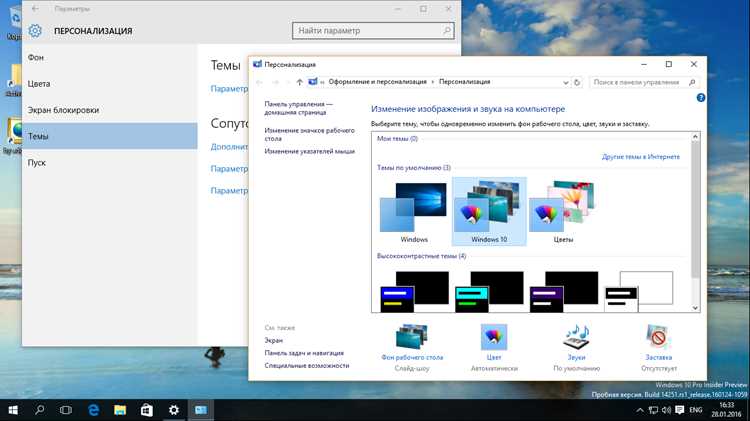The height and width of the screenshot is (421, 750).
Task: Open network icon in system tray
Action: coord(653,410)
